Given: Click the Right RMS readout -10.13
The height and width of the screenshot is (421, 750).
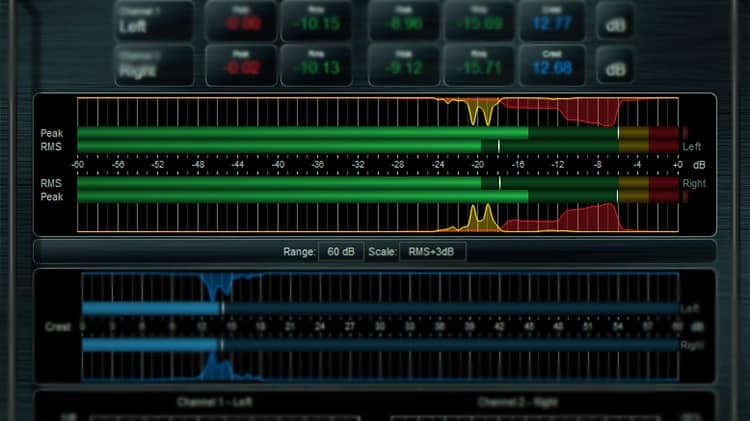Looking at the screenshot, I should [316, 66].
